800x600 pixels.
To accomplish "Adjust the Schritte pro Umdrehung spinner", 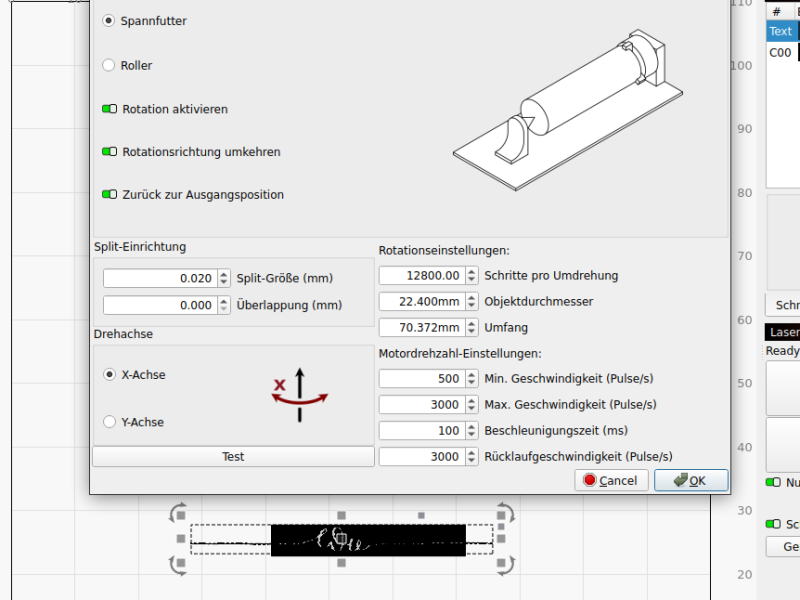I will 471,276.
